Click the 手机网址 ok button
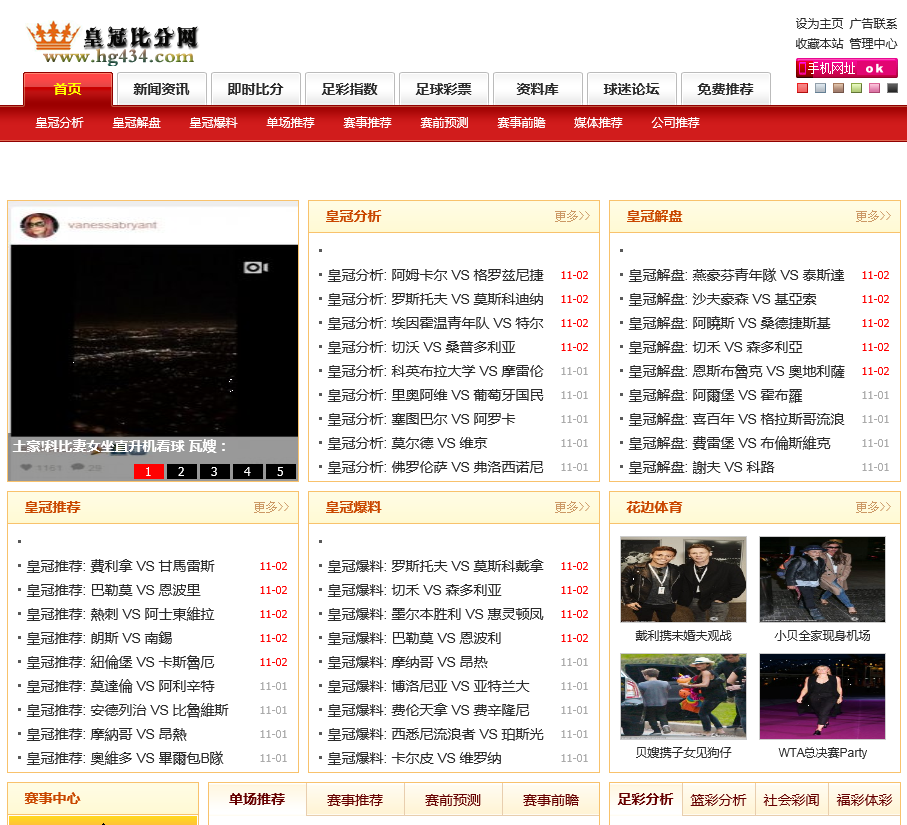907x825 pixels. point(846,68)
